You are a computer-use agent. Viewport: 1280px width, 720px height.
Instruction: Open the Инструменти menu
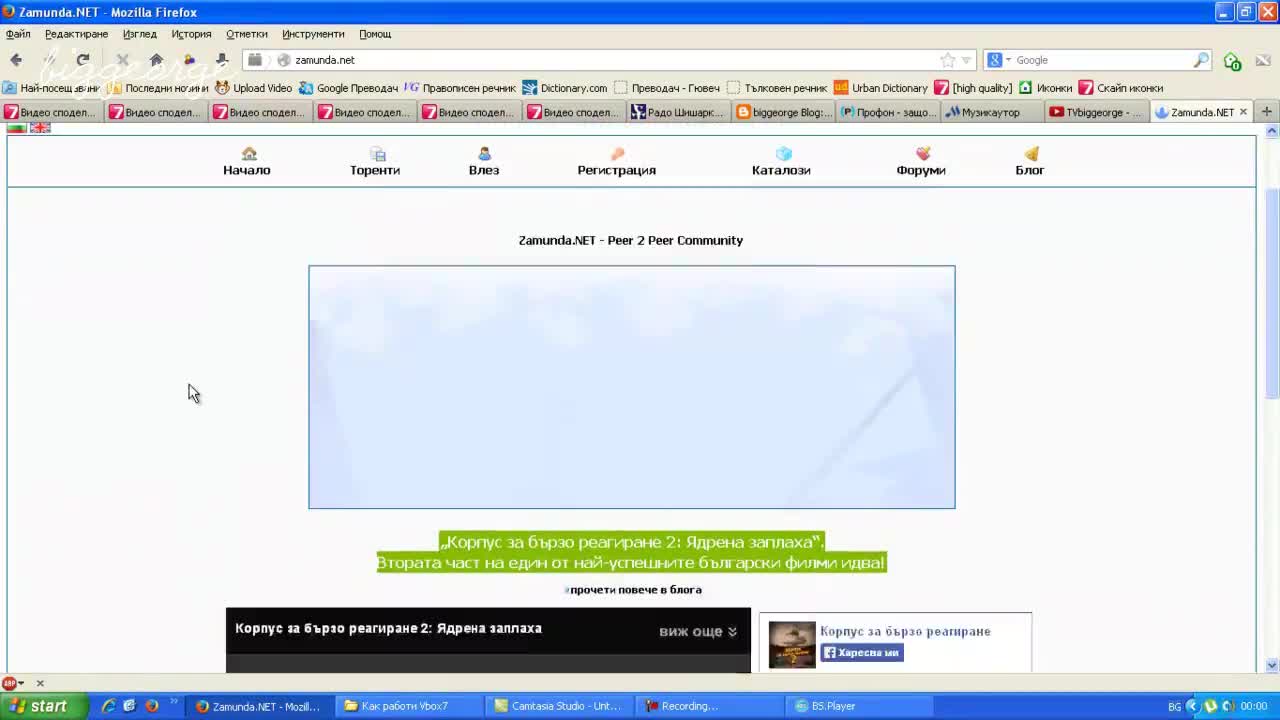[313, 34]
